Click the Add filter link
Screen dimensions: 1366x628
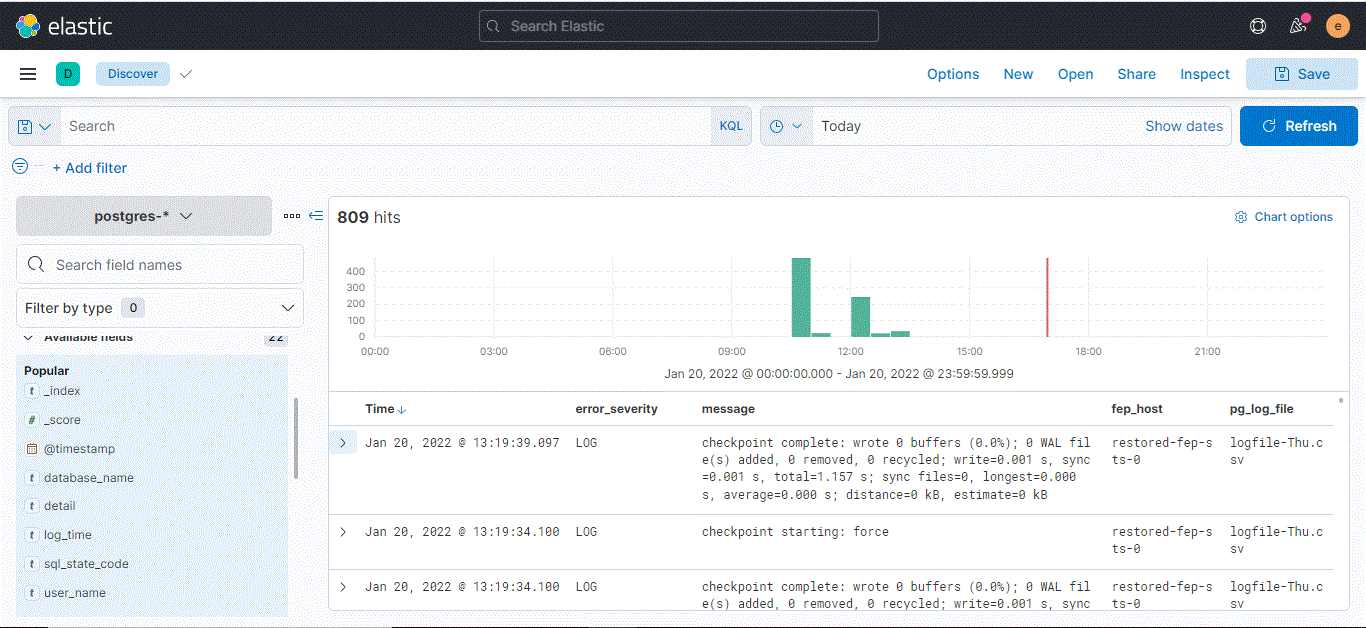click(x=89, y=168)
